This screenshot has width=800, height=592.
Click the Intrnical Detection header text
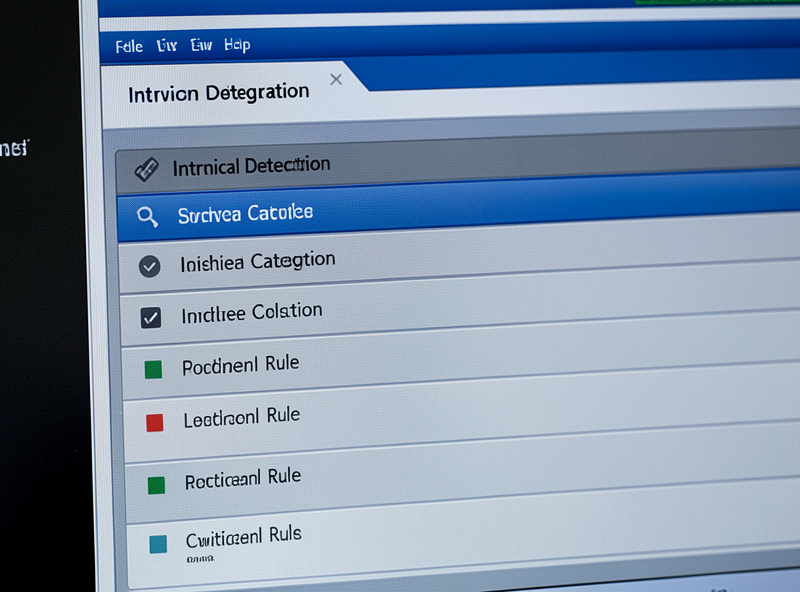tap(251, 166)
